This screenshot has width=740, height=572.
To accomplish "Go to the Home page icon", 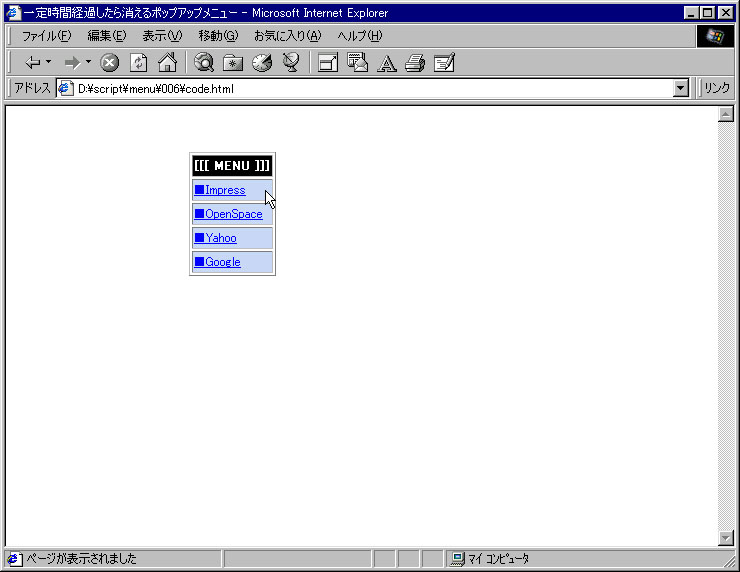I will tap(168, 62).
